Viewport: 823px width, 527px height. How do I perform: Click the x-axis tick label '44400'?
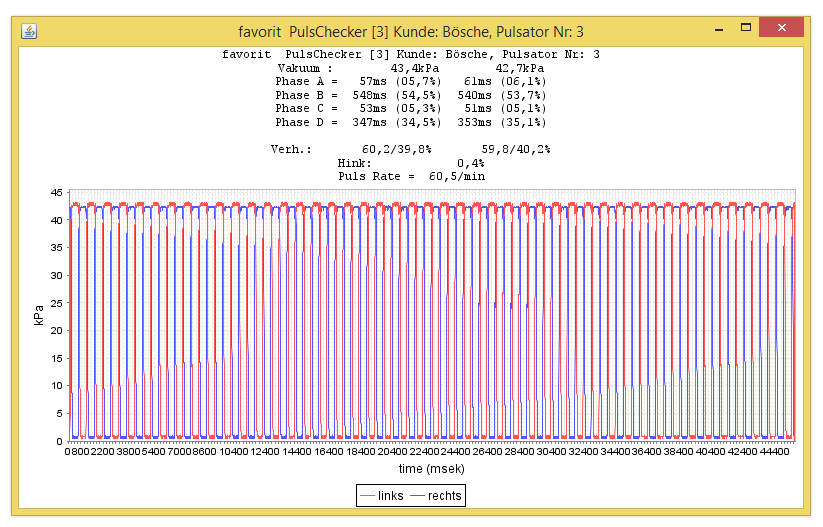tap(774, 451)
